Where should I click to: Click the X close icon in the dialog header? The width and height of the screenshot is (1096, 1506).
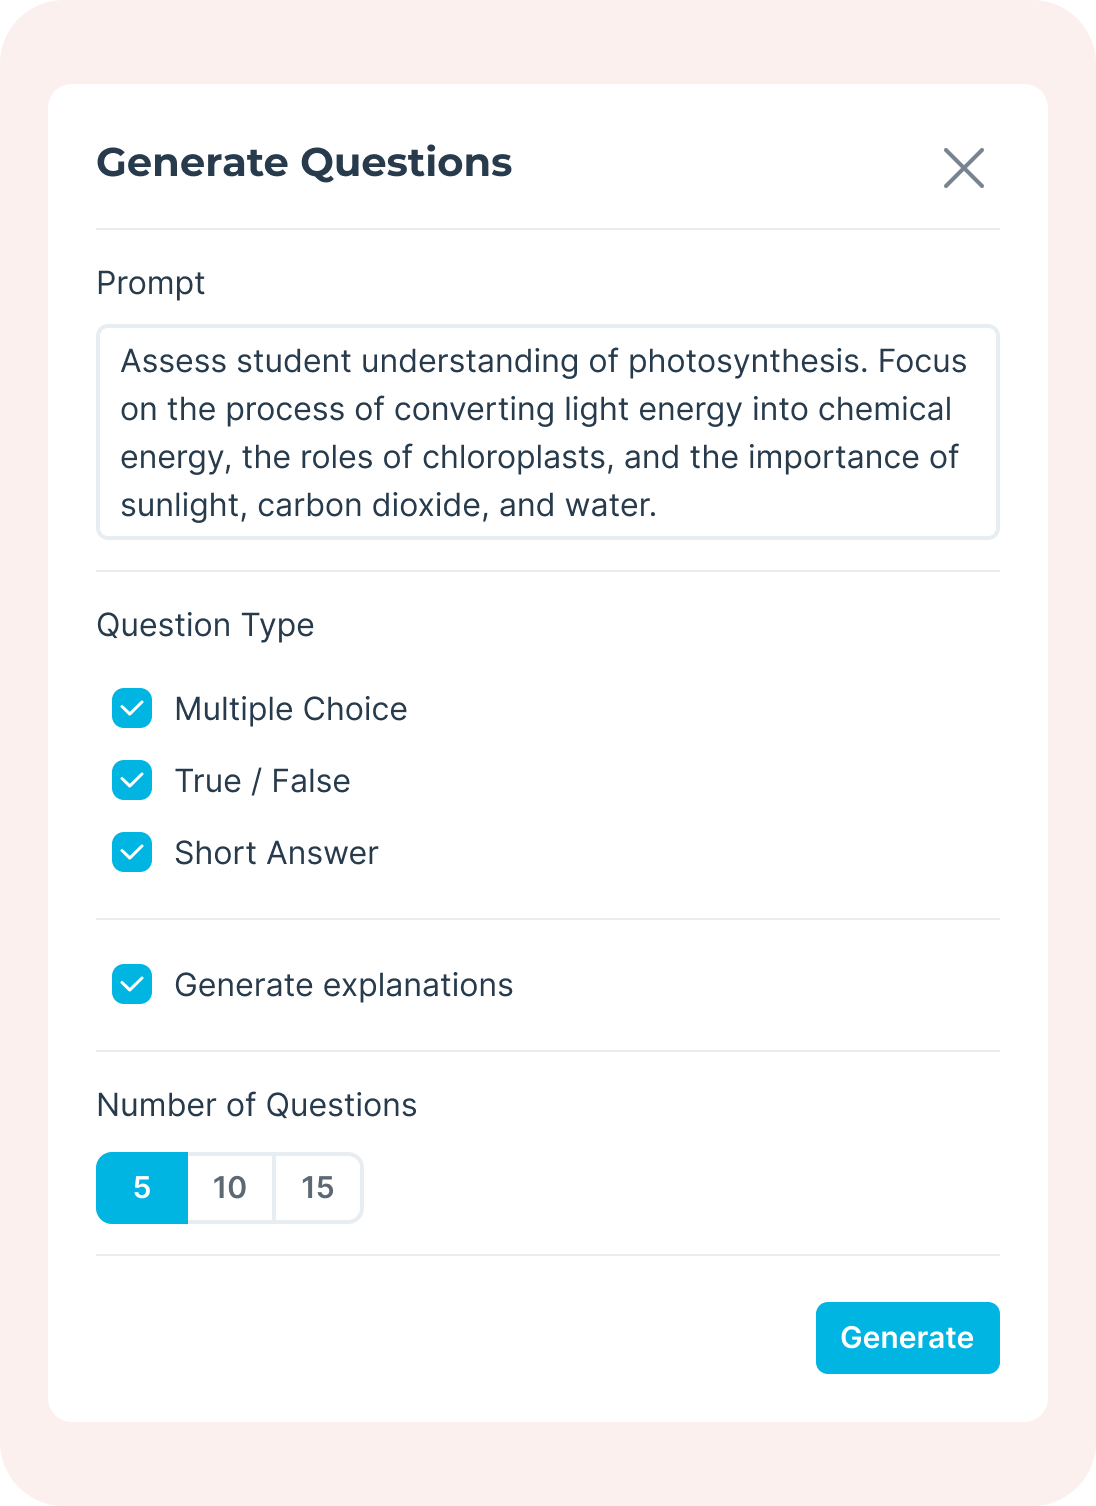pyautogui.click(x=964, y=168)
